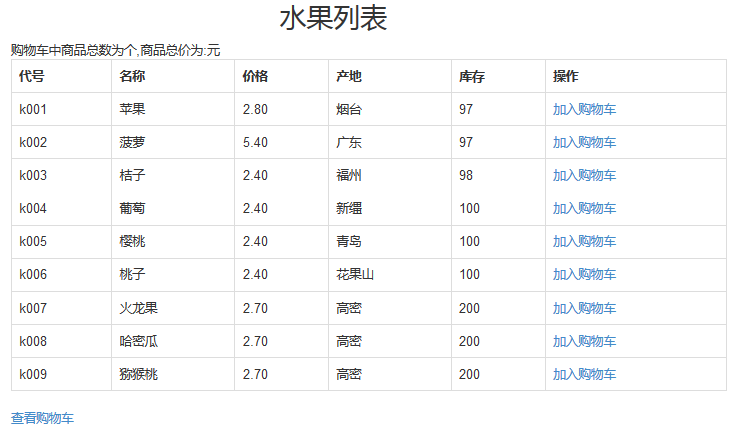This screenshot has width=733, height=428.
Task: Click 加入购物车 for 苹果 (k001)
Action: point(584,109)
